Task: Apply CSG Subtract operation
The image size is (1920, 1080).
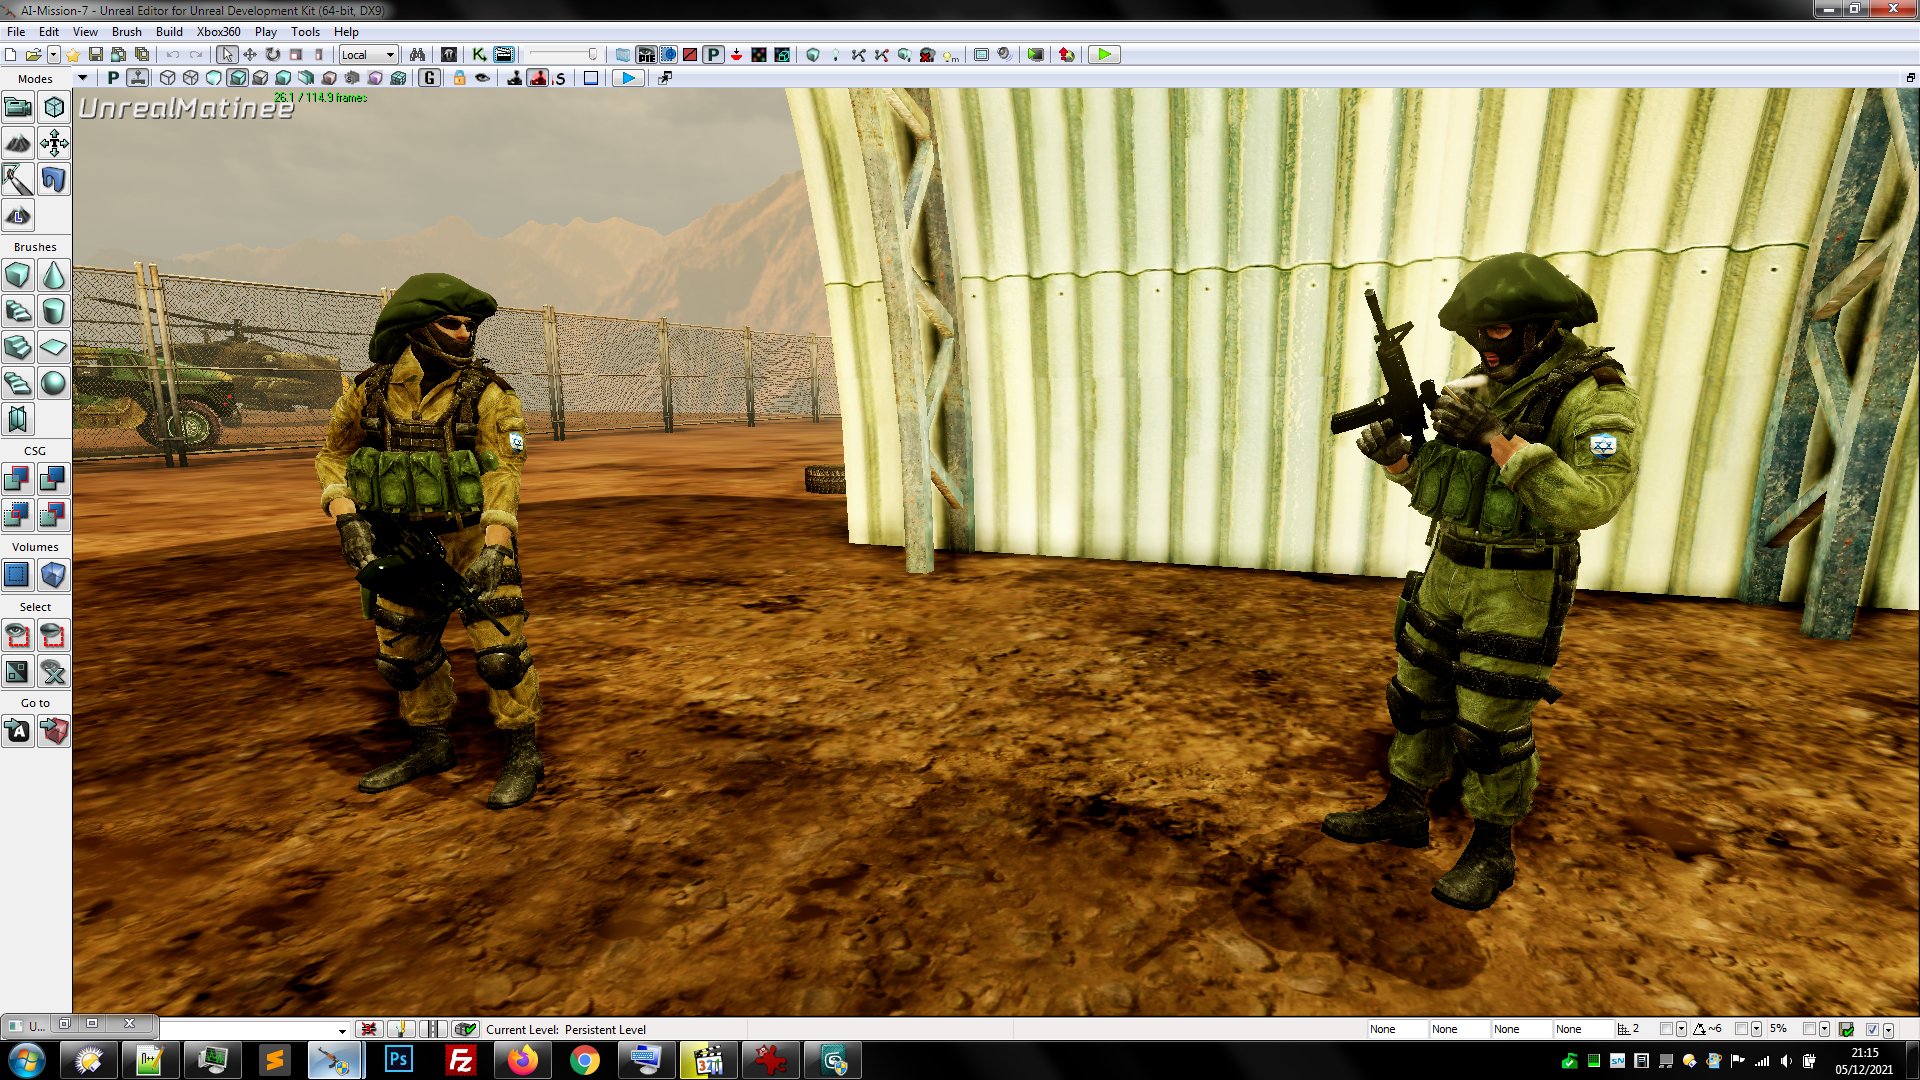Action: click(54, 479)
